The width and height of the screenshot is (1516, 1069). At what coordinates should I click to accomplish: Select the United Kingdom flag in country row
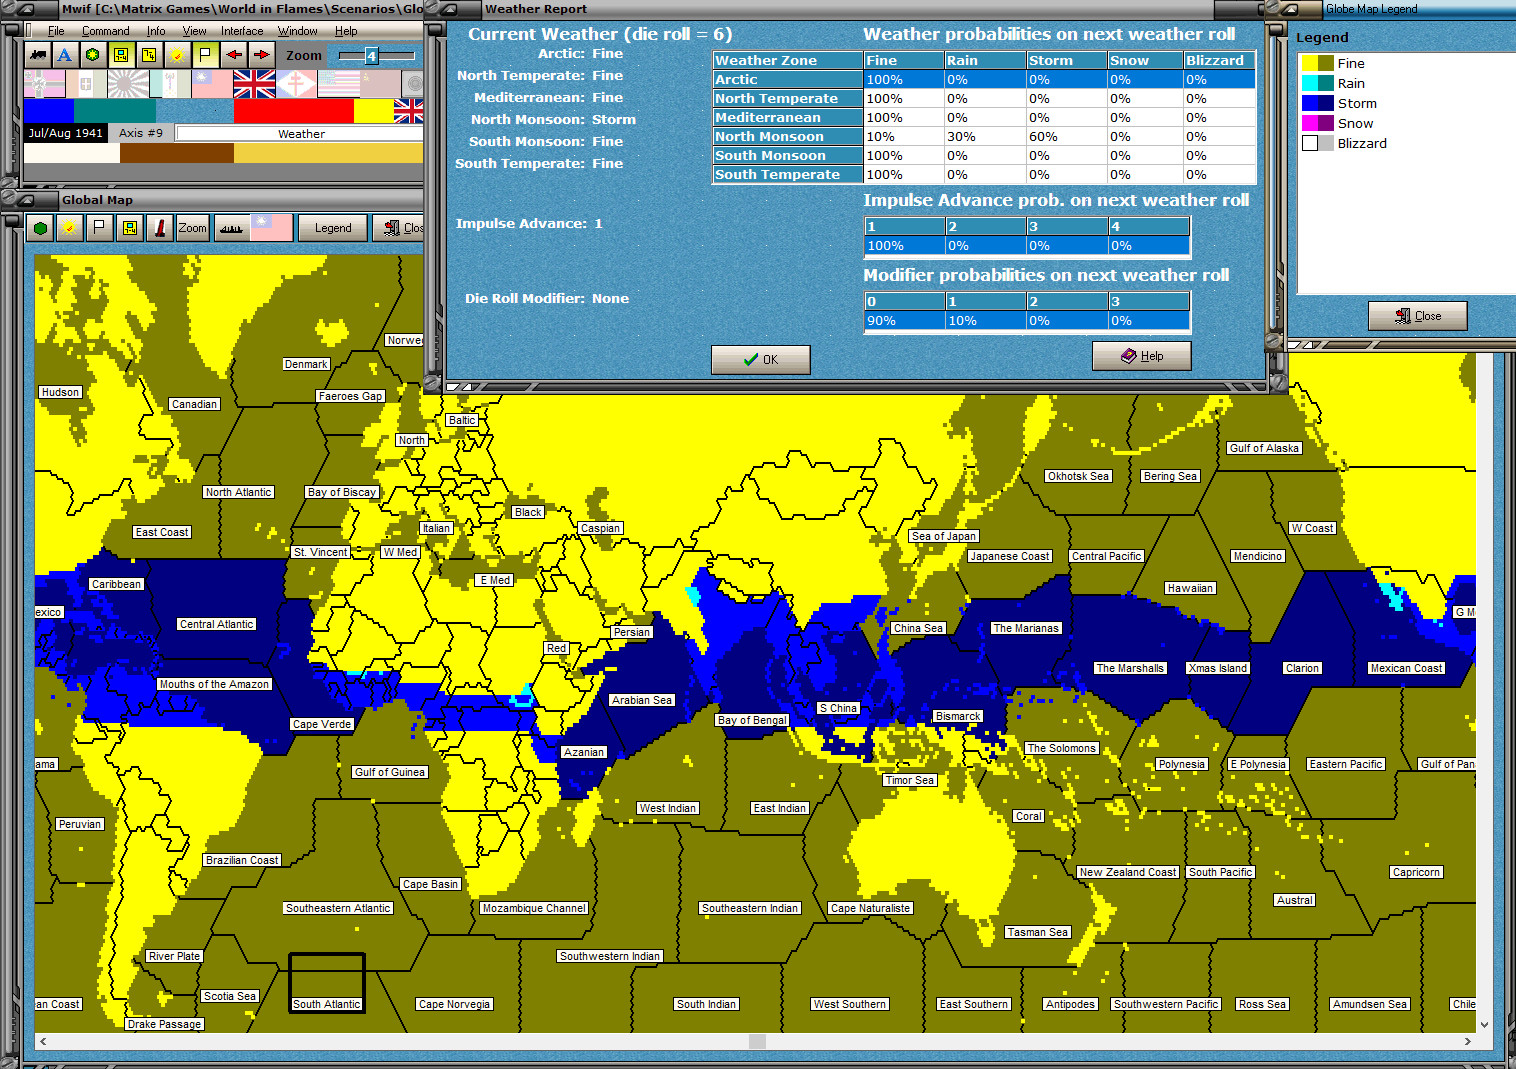click(254, 84)
